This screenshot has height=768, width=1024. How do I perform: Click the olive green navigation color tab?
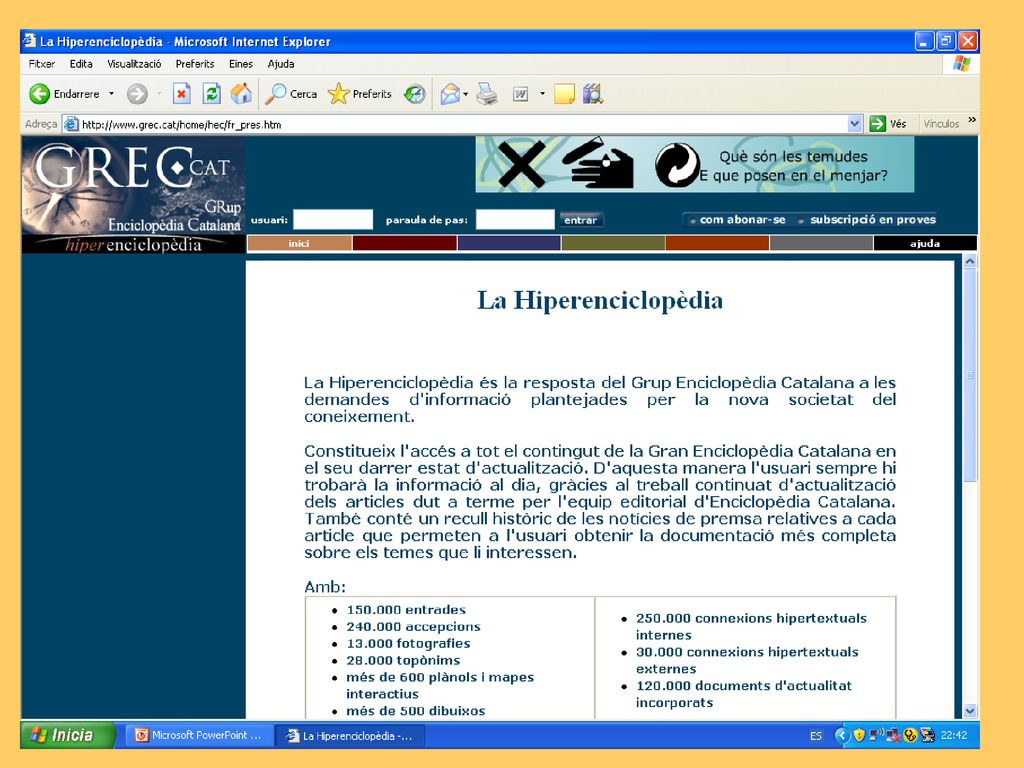[613, 244]
